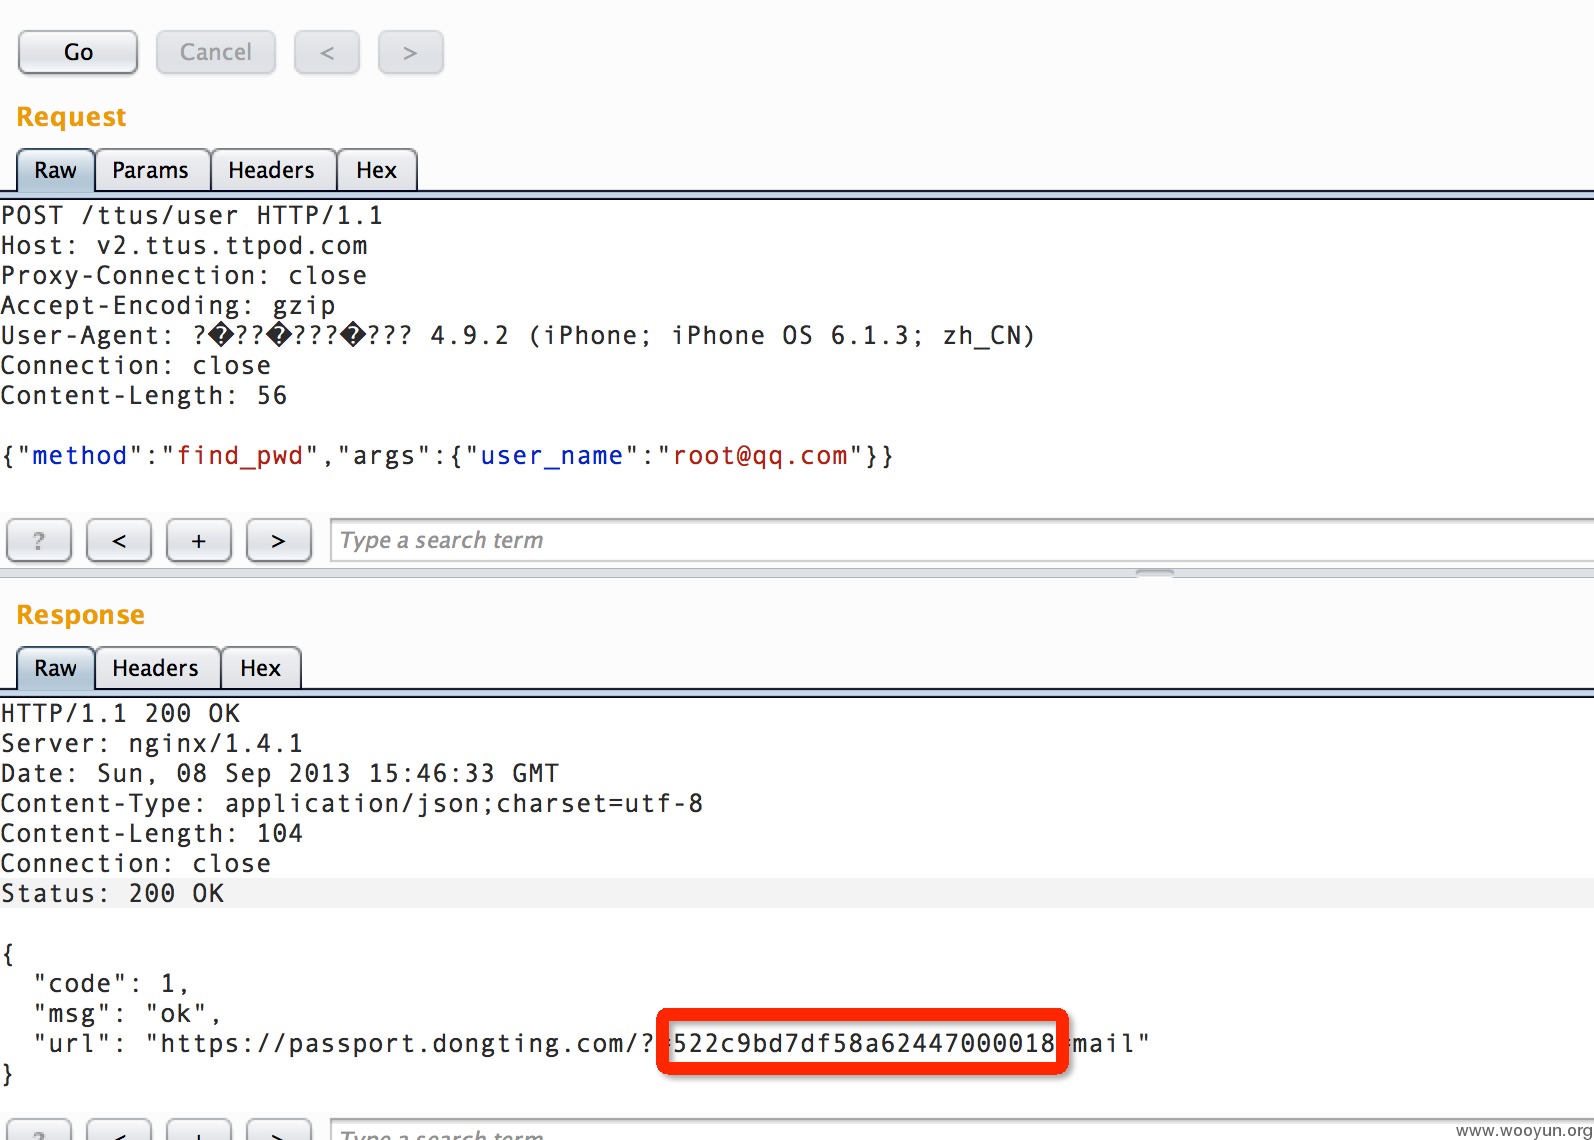1594x1140 pixels.
Task: Click the Content-Length: 104 line
Action: point(152,834)
